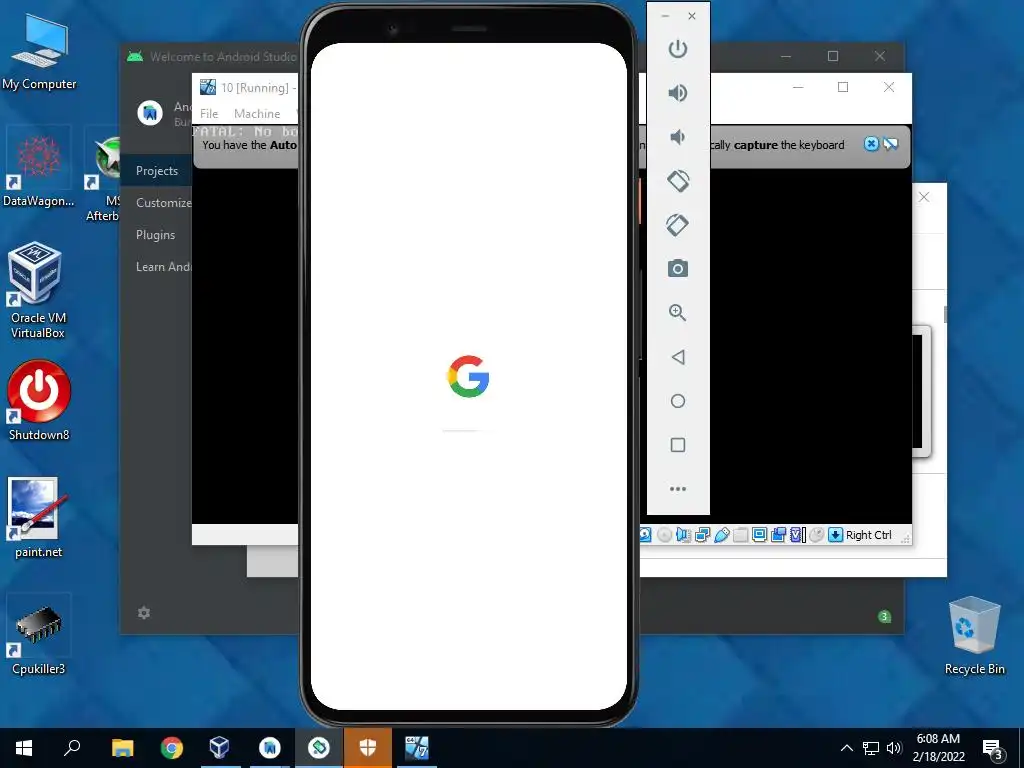Open the Windows Start menu
This screenshot has width=1024, height=768.
coord(24,748)
